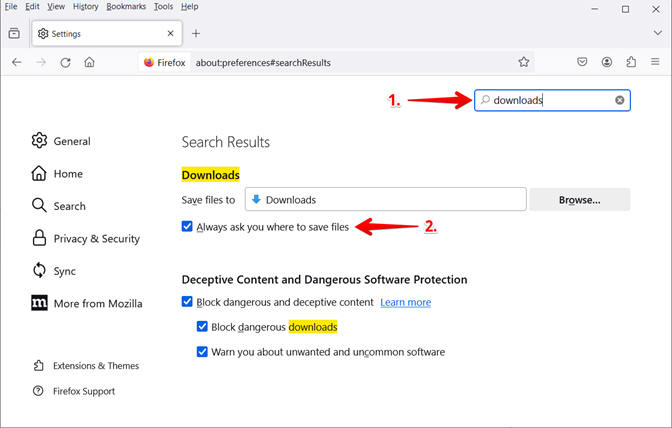Viewport: 672px width, 428px height.
Task: Open the application hamburger menu
Action: [655, 62]
